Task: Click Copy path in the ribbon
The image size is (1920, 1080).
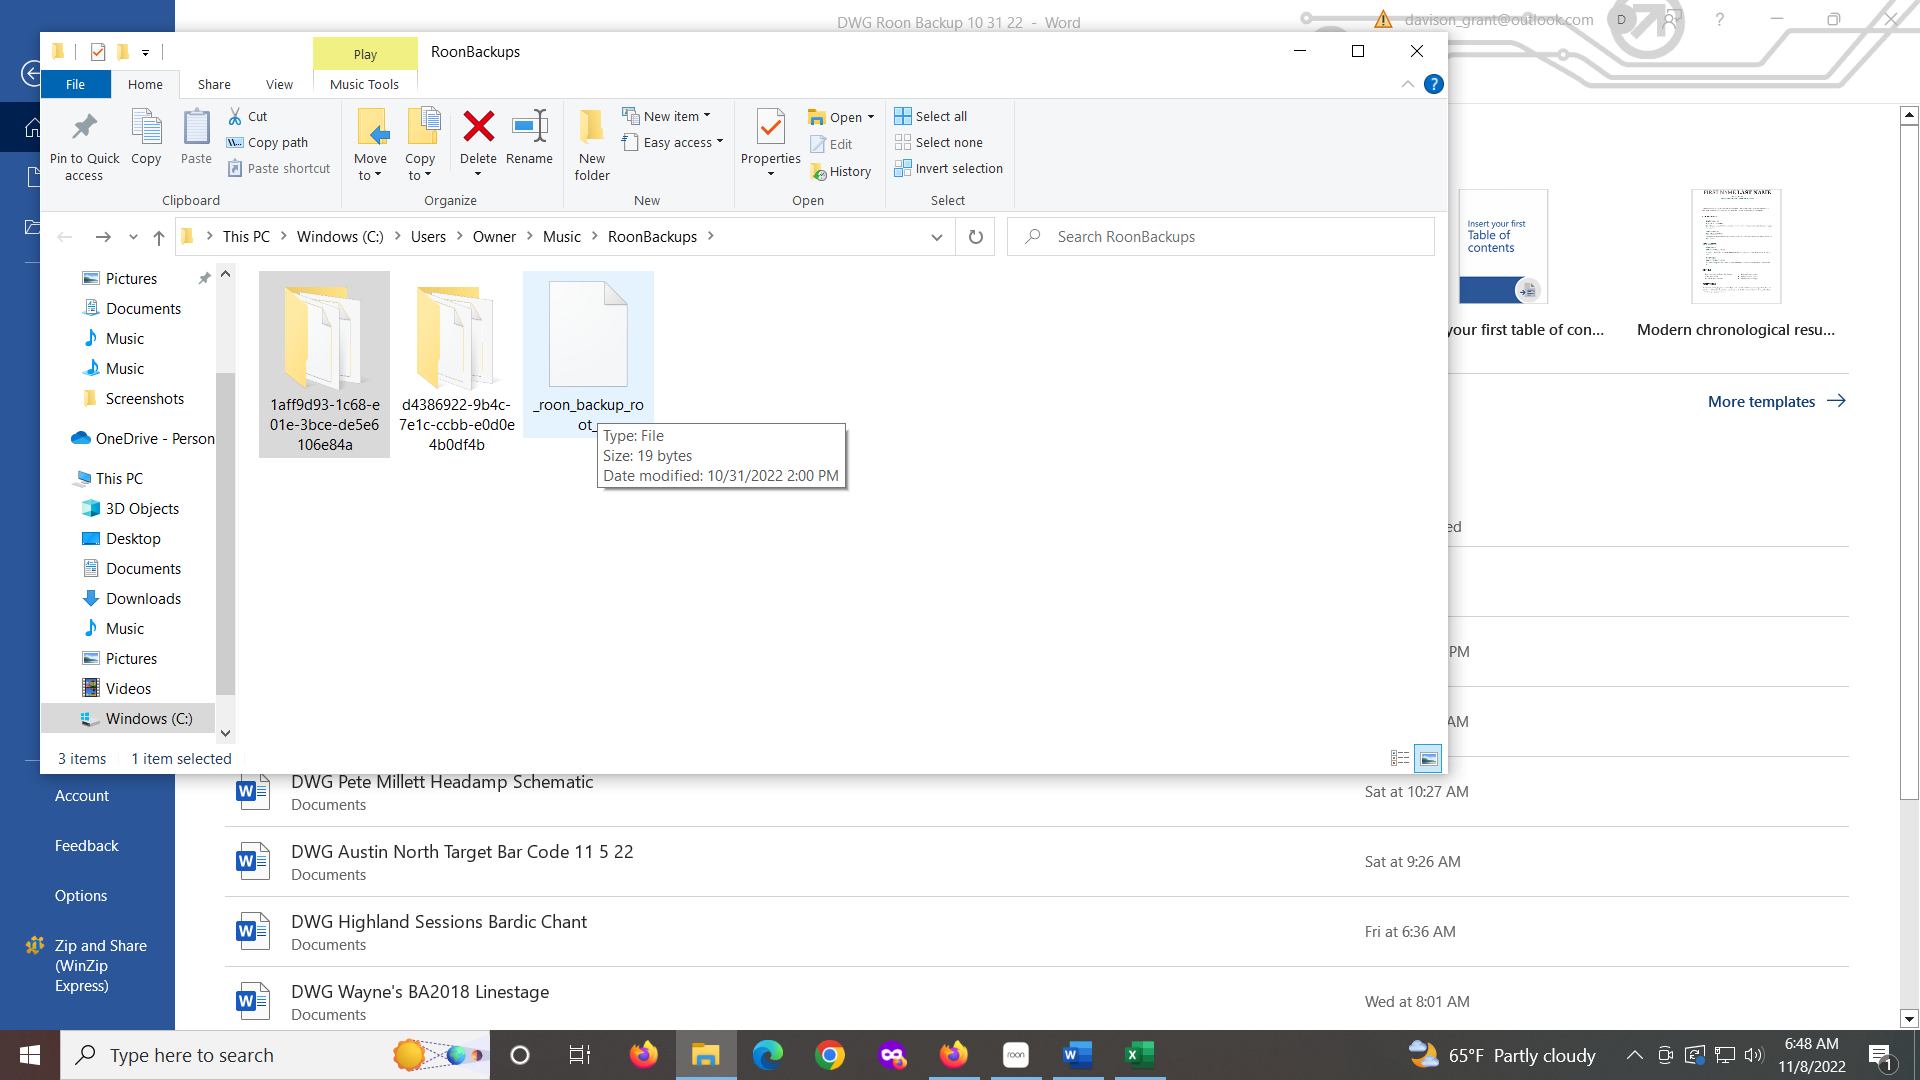Action: [x=267, y=142]
